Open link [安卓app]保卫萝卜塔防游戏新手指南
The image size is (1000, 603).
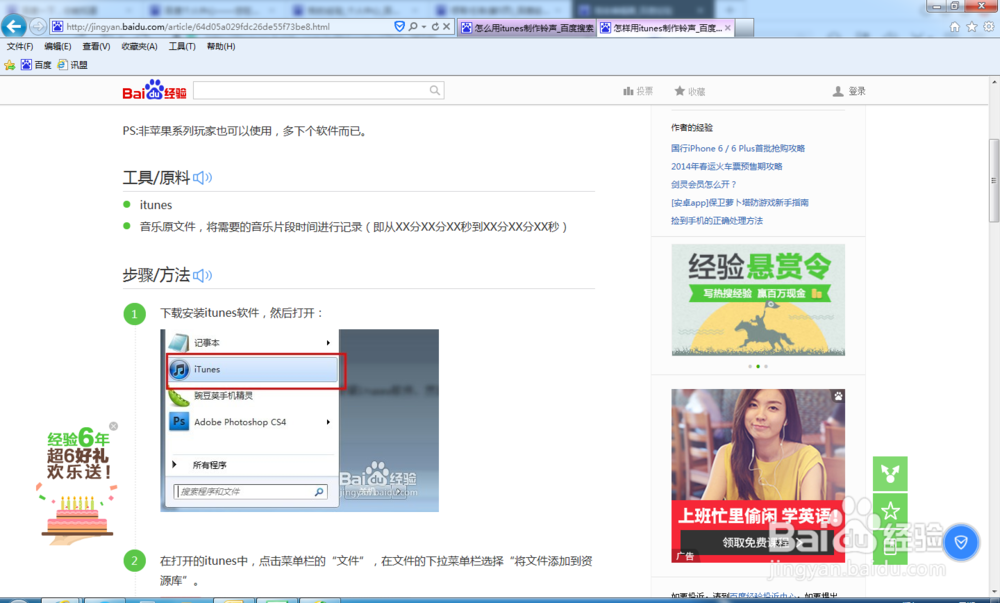click(740, 203)
